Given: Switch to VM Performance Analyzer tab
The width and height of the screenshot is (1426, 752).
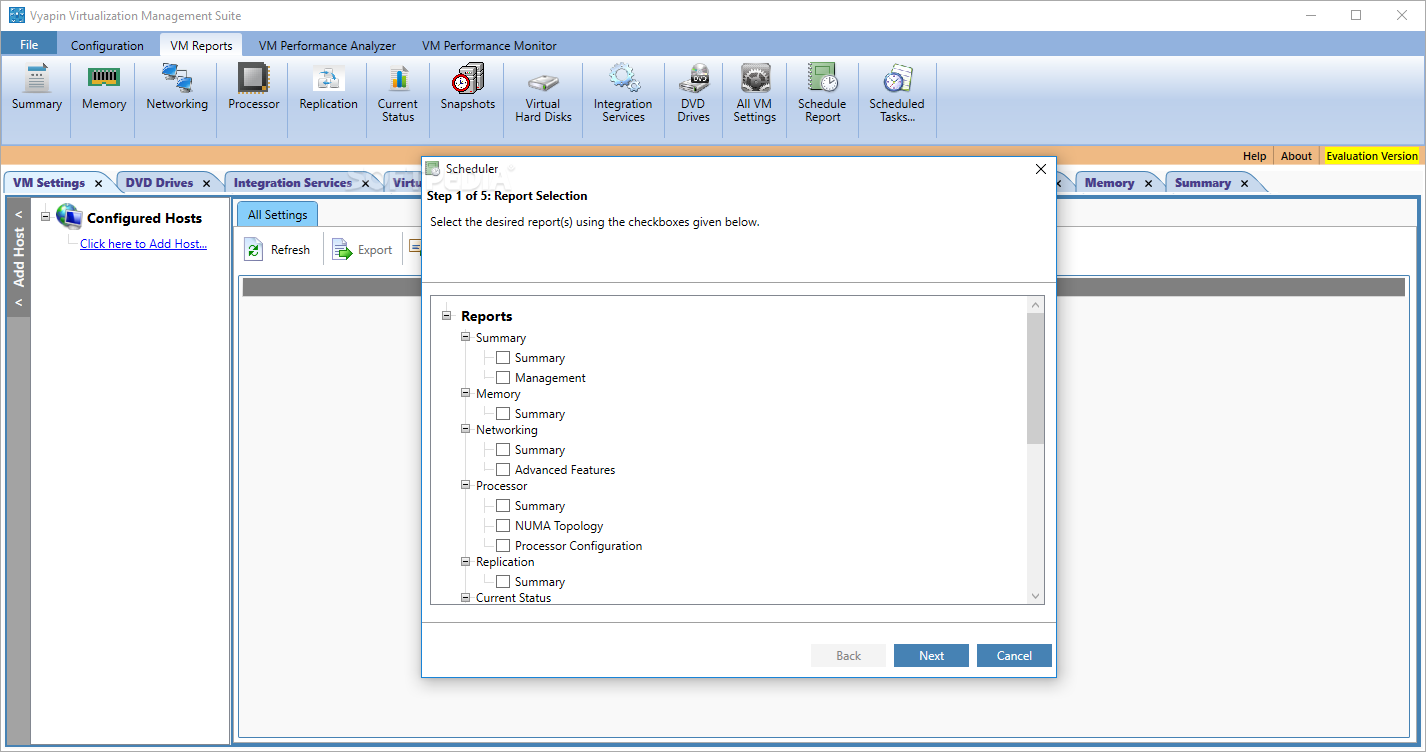Looking at the screenshot, I should [327, 46].
